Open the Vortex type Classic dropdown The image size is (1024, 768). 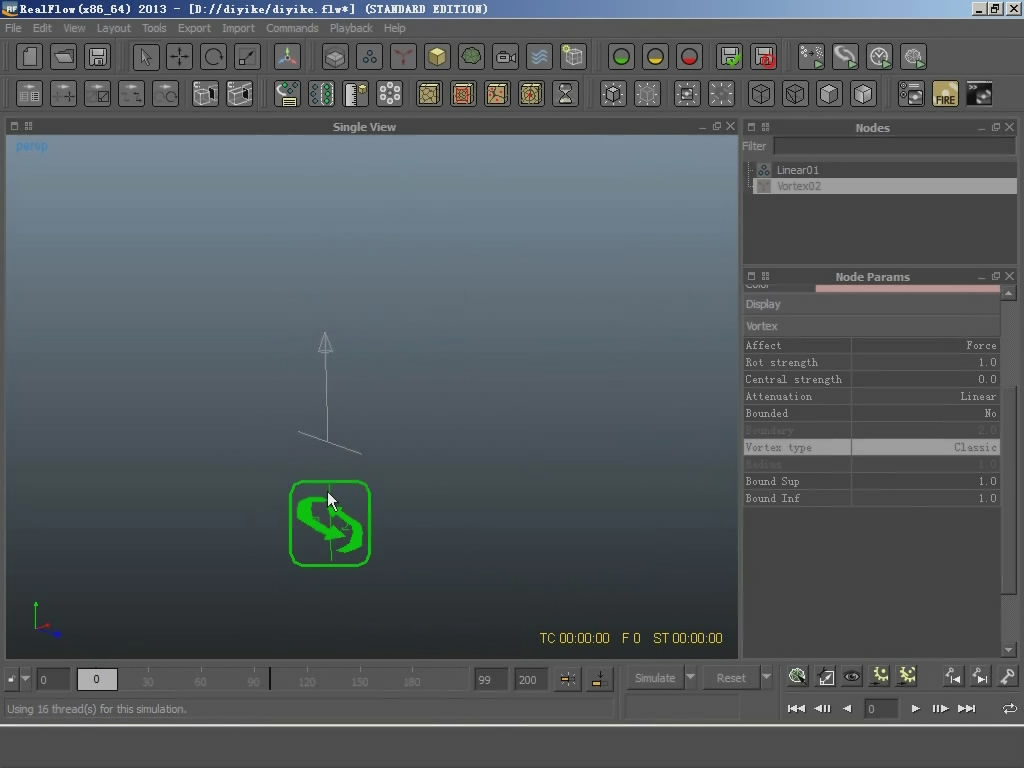pos(925,447)
